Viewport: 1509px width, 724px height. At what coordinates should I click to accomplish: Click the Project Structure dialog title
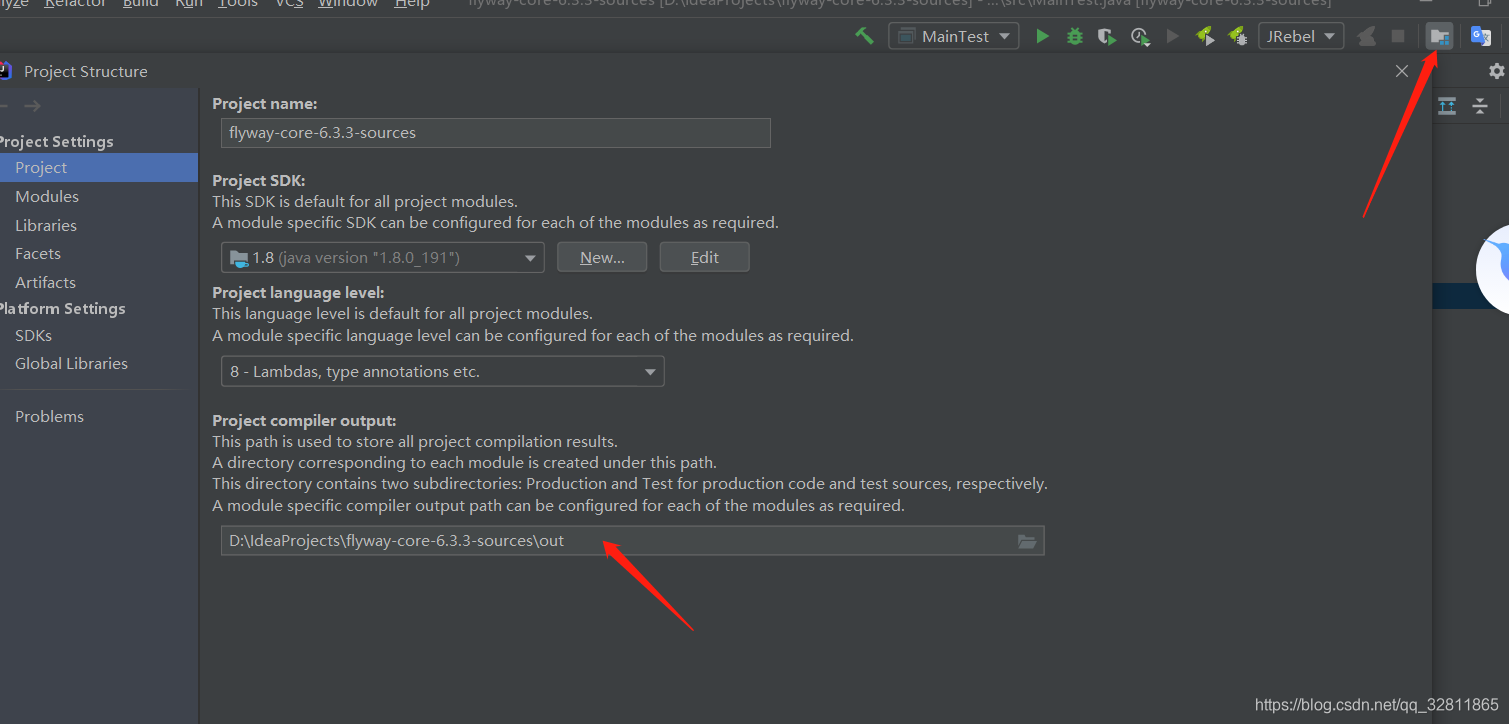click(x=86, y=72)
